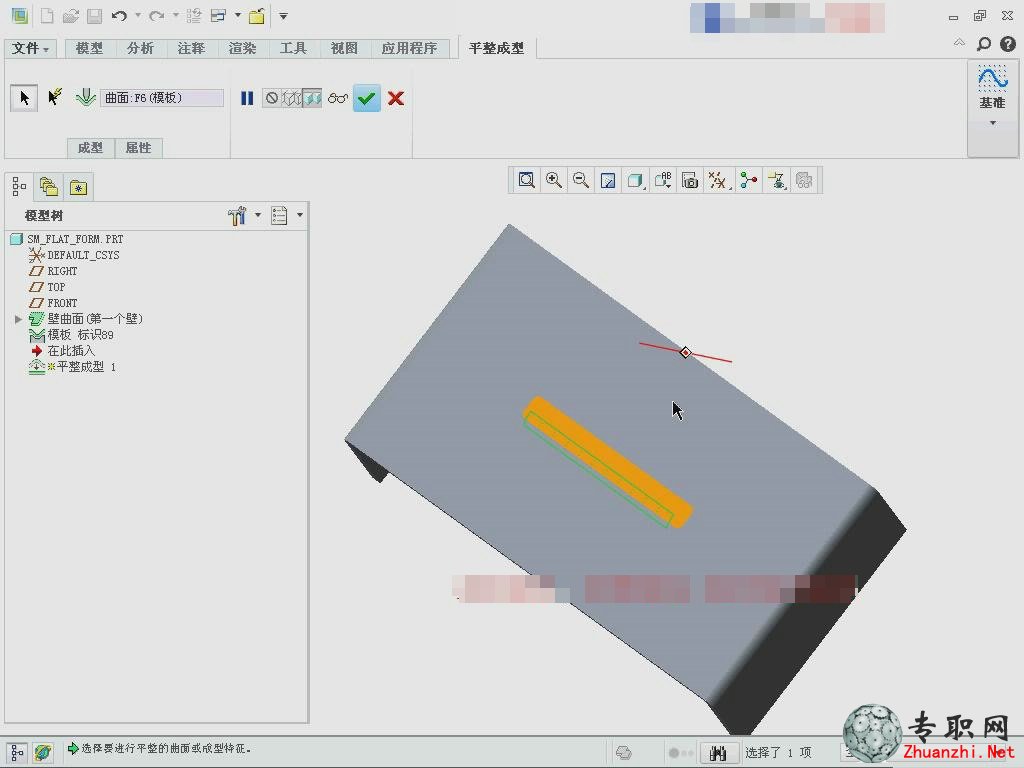Accept the feature with the green checkmark

point(367,98)
